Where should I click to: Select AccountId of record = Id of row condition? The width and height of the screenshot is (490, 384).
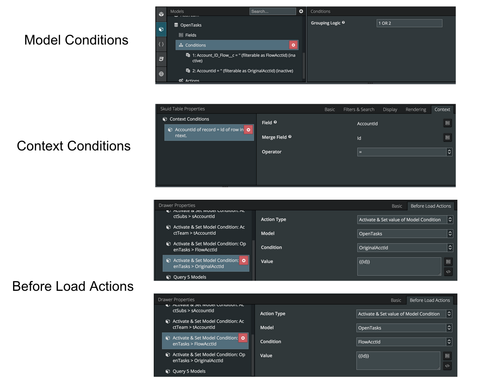point(209,132)
